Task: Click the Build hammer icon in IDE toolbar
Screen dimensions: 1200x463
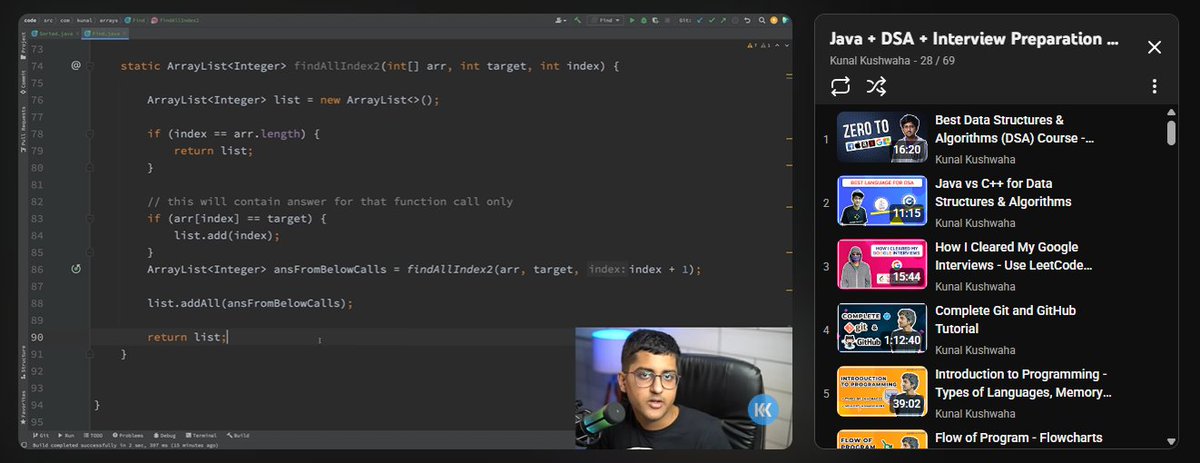Action: (x=577, y=20)
